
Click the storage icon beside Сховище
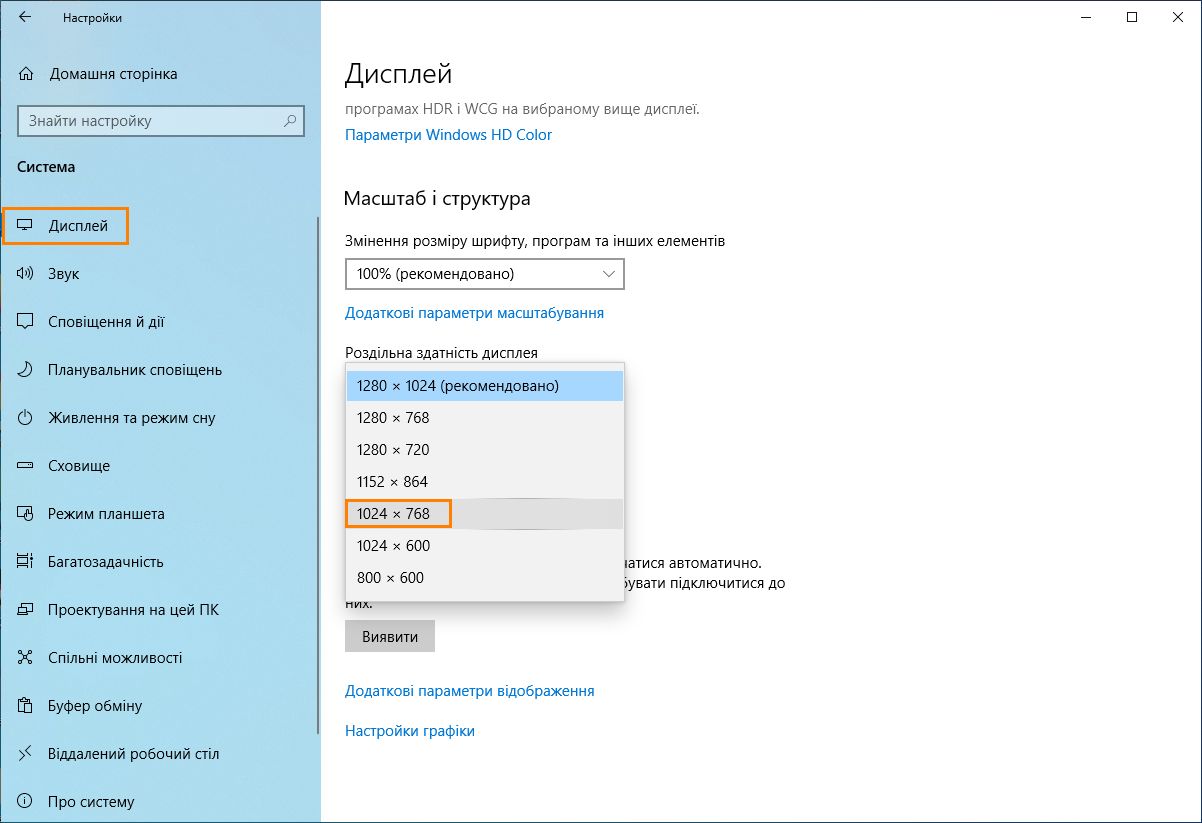(26, 466)
